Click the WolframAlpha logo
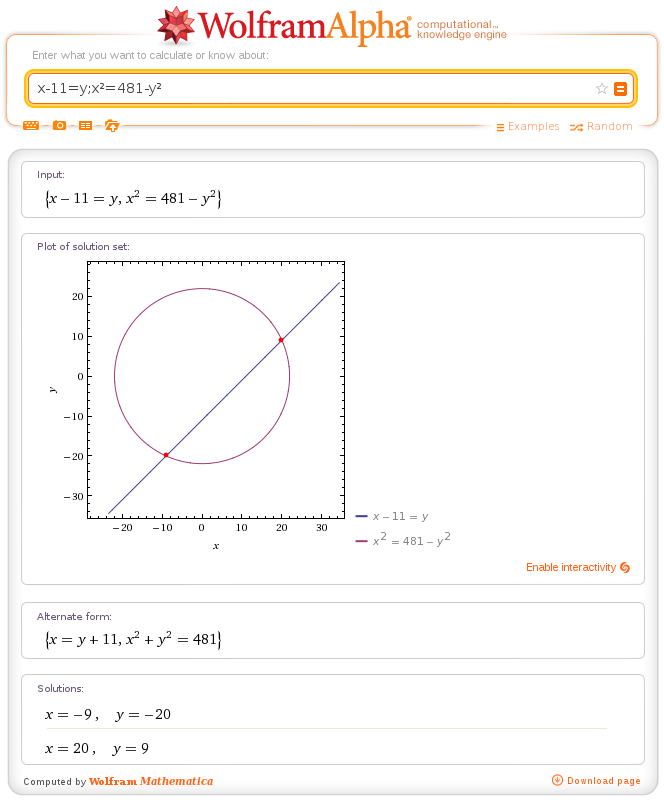Viewport: 664px width, 804px height. click(x=285, y=26)
